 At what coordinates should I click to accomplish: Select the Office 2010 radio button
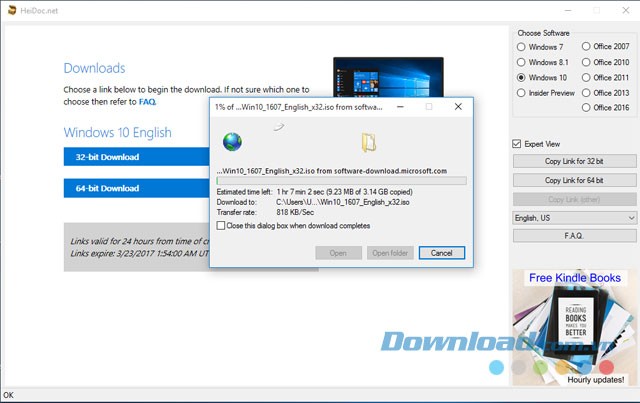[586, 62]
